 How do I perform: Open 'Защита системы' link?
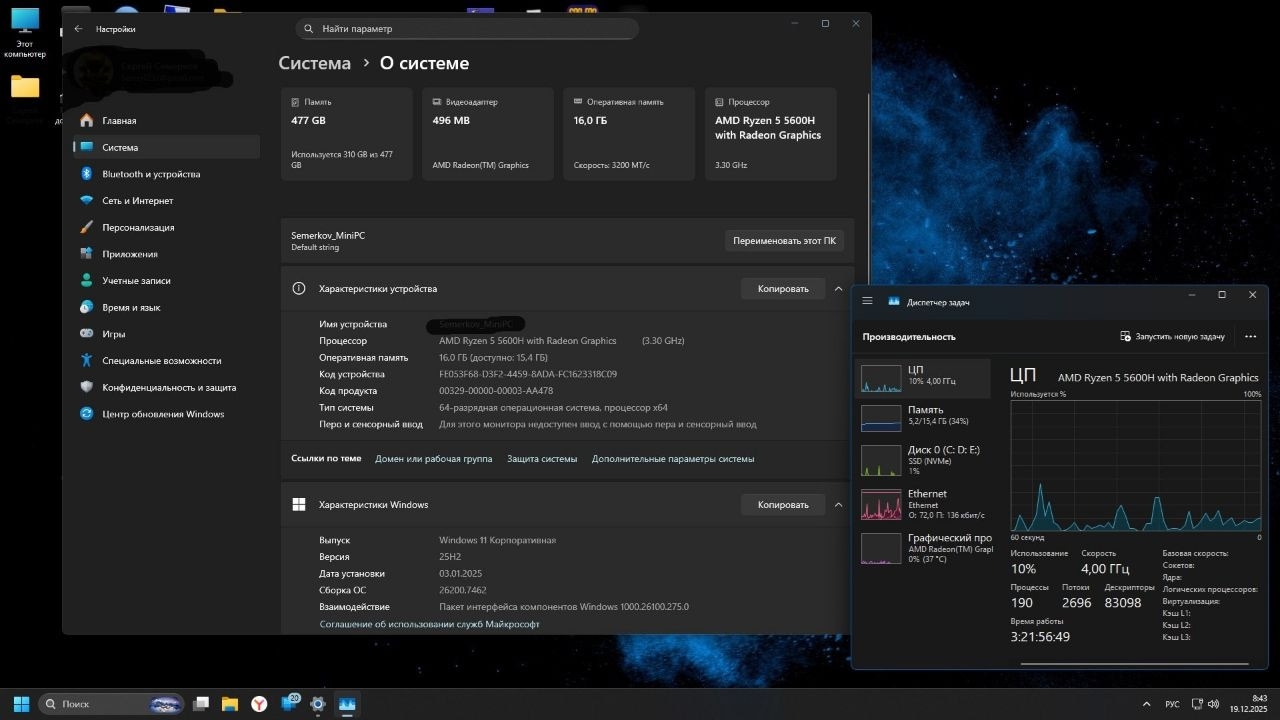(542, 459)
